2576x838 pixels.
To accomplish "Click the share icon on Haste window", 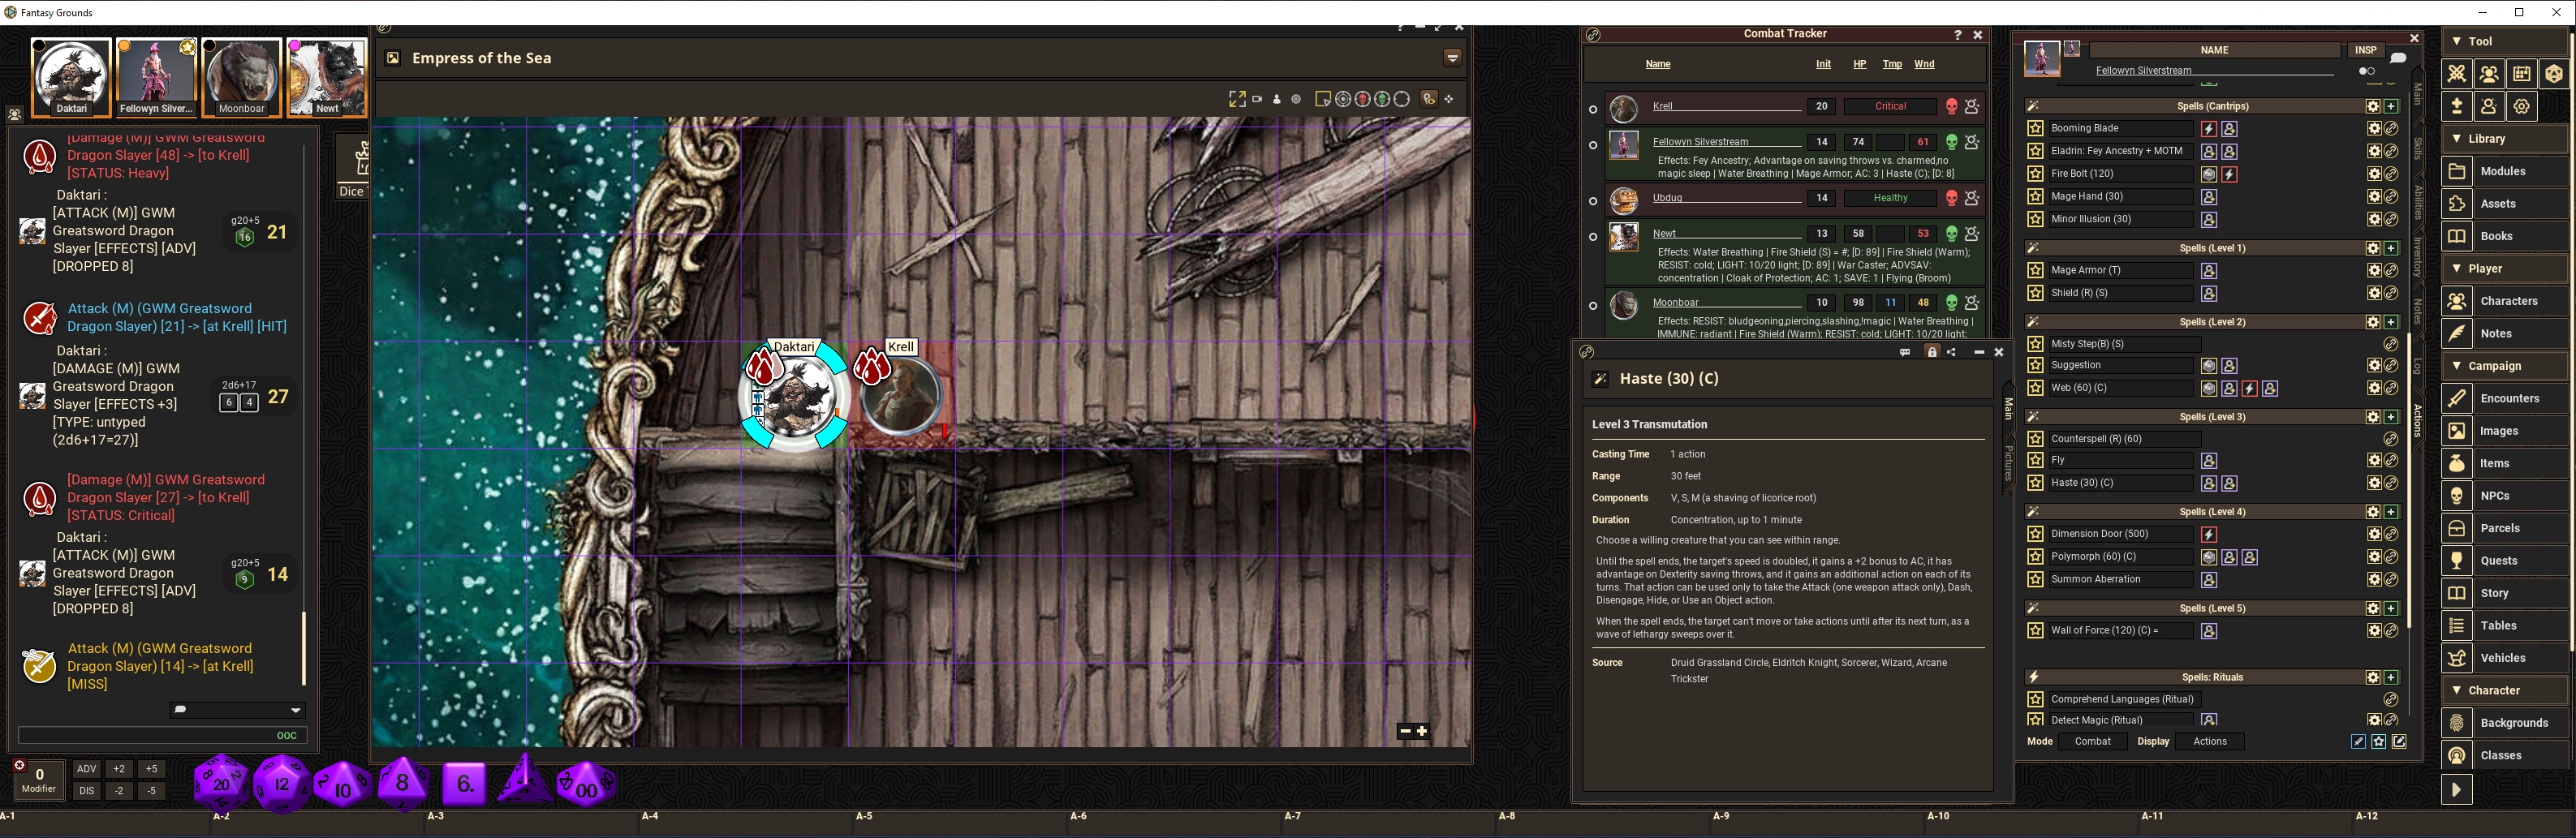I will [x=1951, y=352].
